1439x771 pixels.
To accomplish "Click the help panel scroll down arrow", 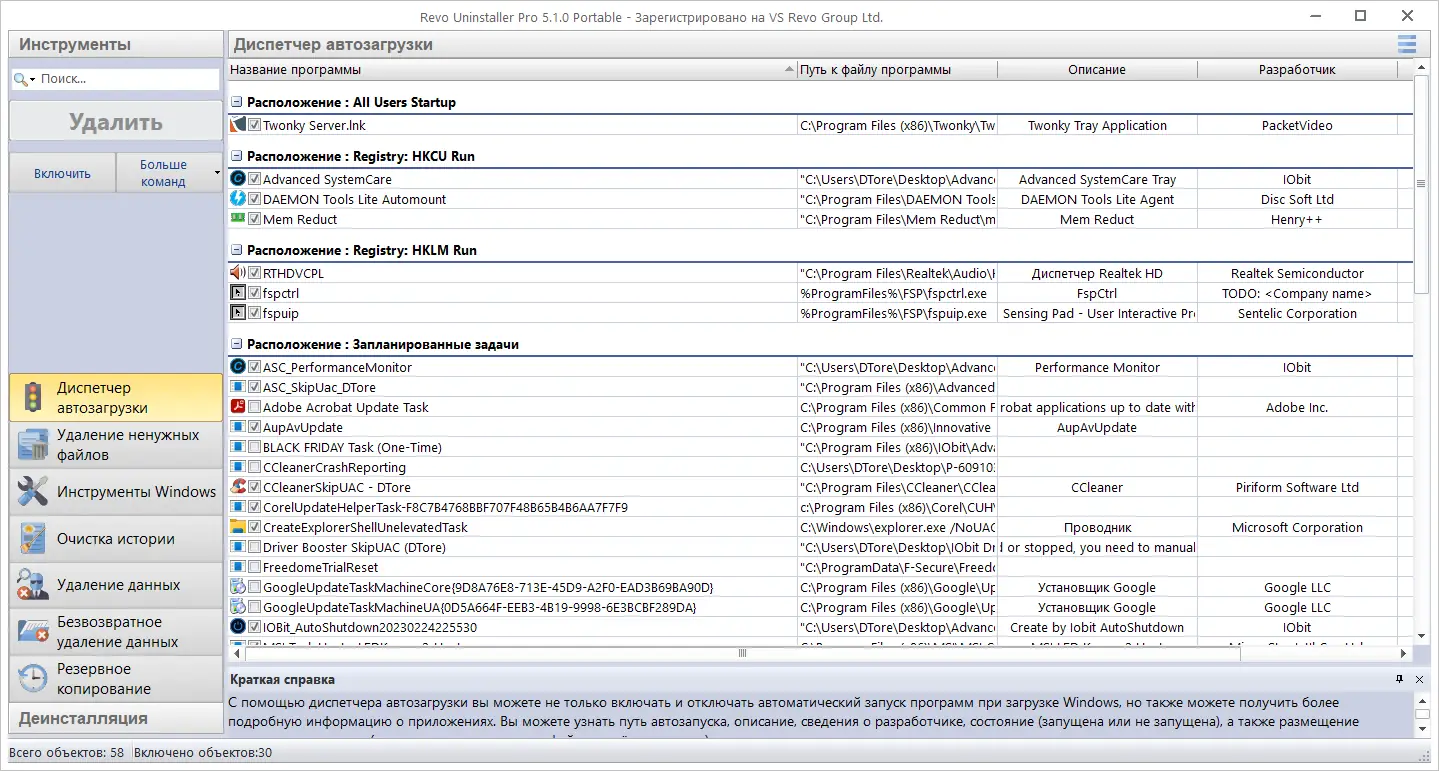I will pos(1422,730).
